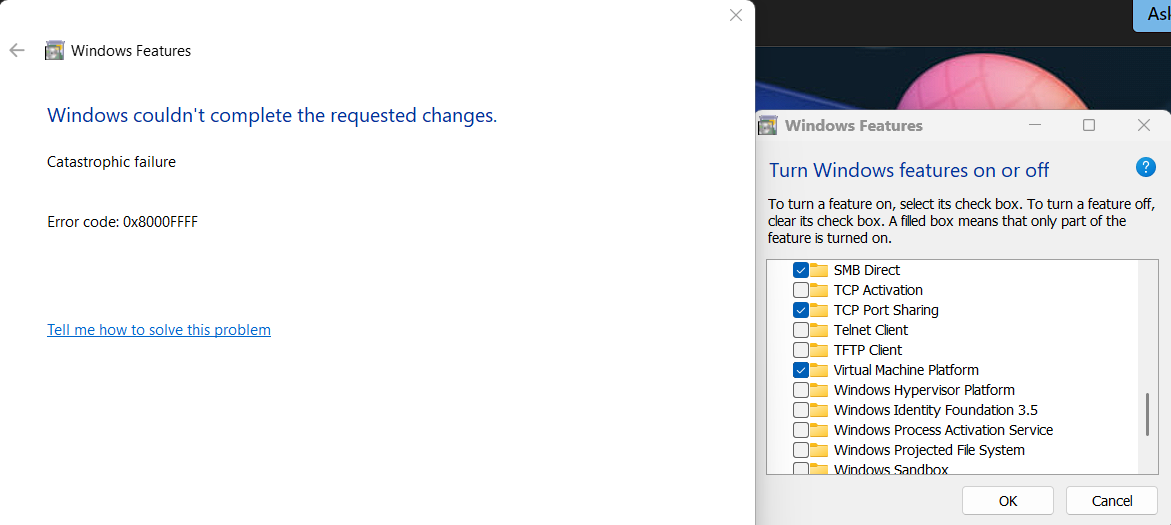Screen dimensions: 1171x525
Task: Select the TFTP Client label
Action: [868, 350]
